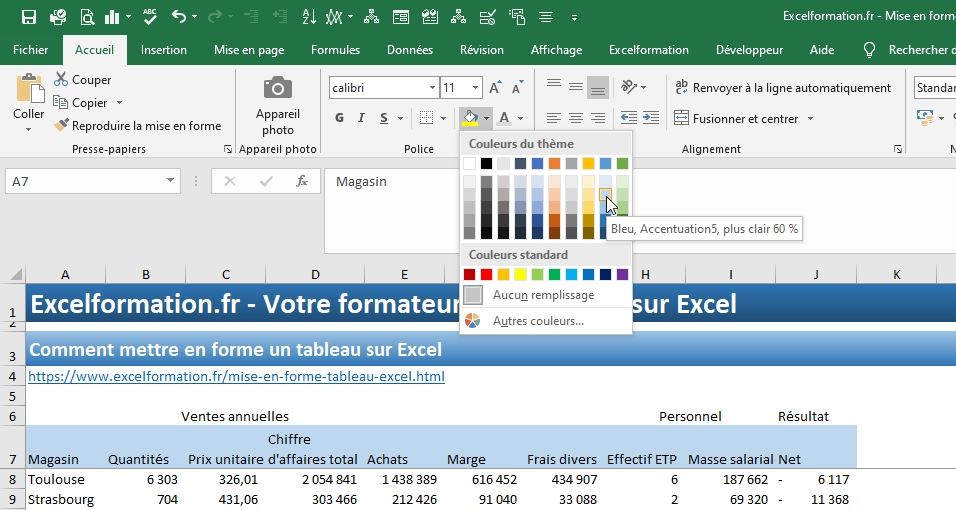Click the fx insert function icon

[302, 181]
